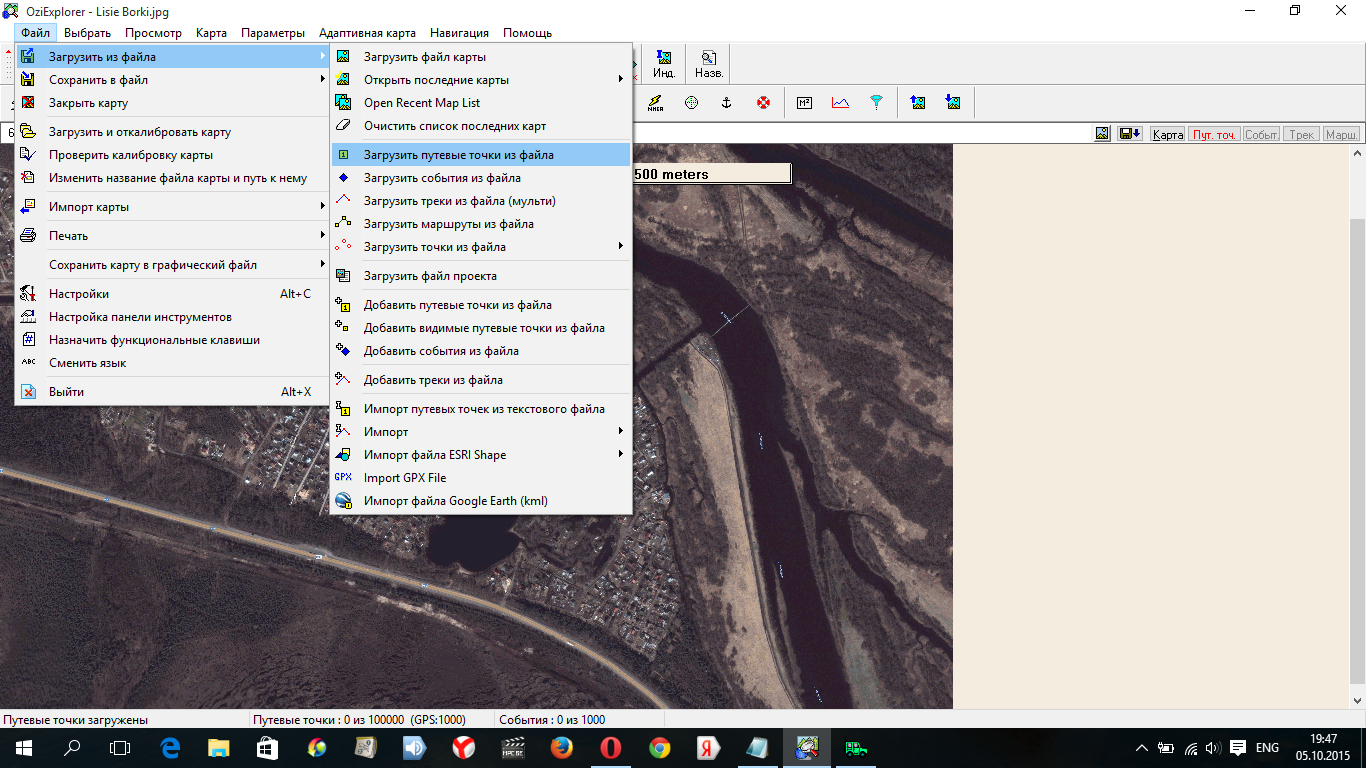Click the NMEA lightning bolt toolbar icon
Screen dimensions: 1366x768
coord(655,102)
